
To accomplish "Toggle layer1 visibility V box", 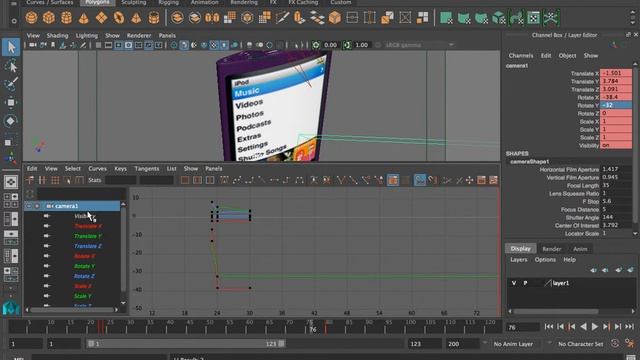I will pos(514,283).
